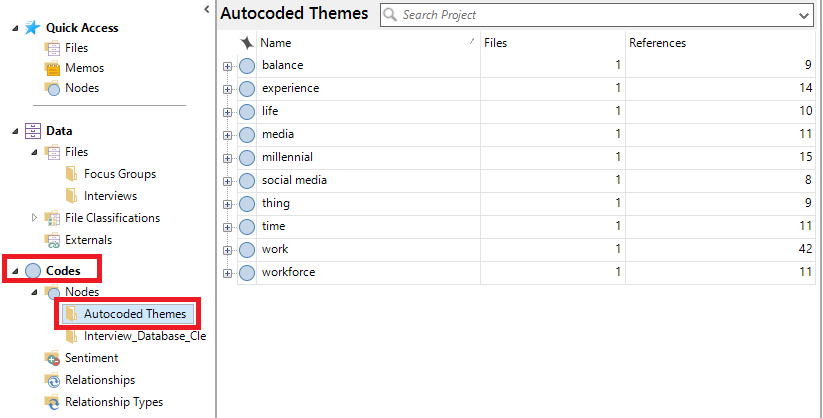Click the Quick Access star icon
Screen dimensions: 823x418
[33, 28]
